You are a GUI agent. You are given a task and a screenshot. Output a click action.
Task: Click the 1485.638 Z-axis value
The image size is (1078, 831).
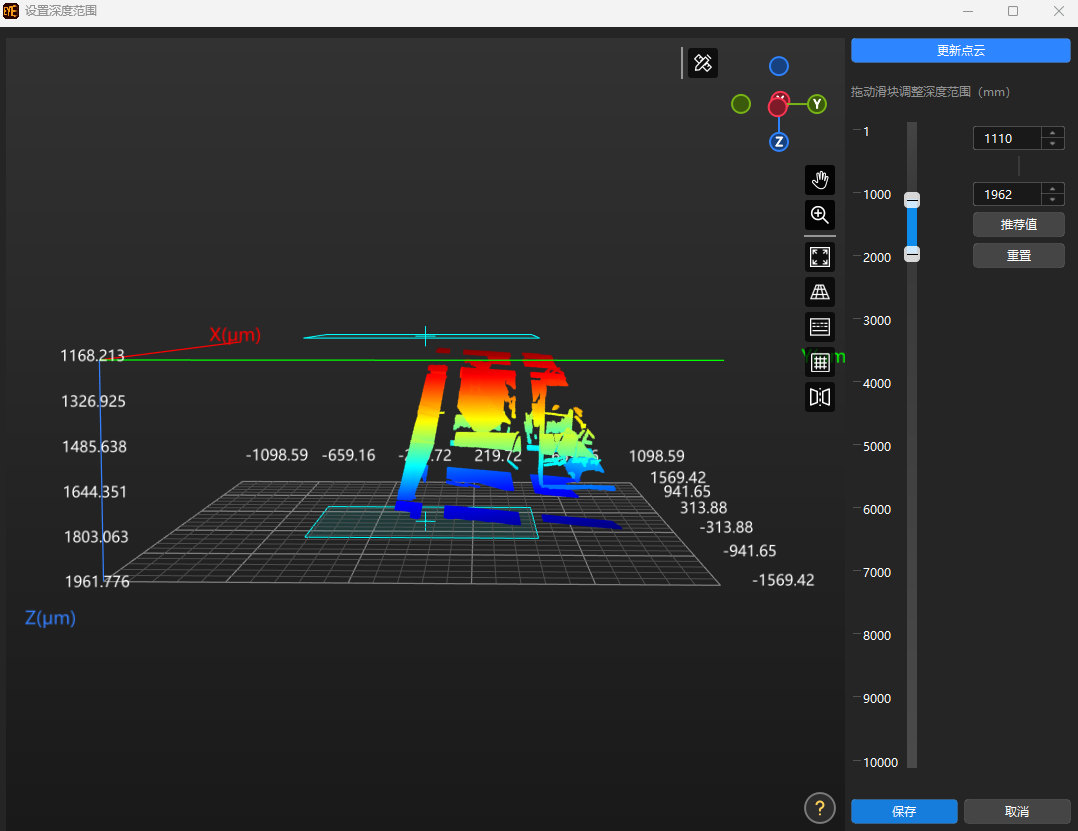[94, 447]
